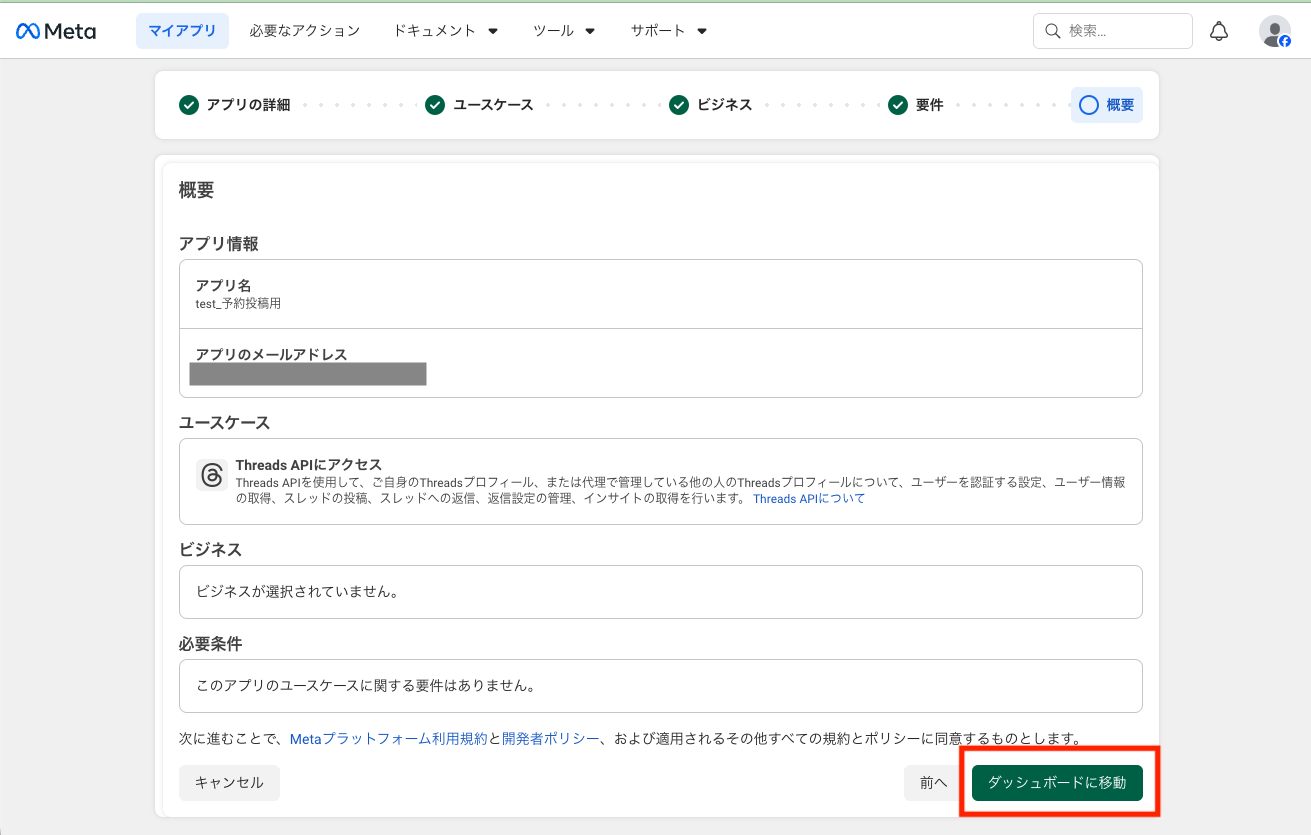Click the Threads logo icon

[x=211, y=475]
